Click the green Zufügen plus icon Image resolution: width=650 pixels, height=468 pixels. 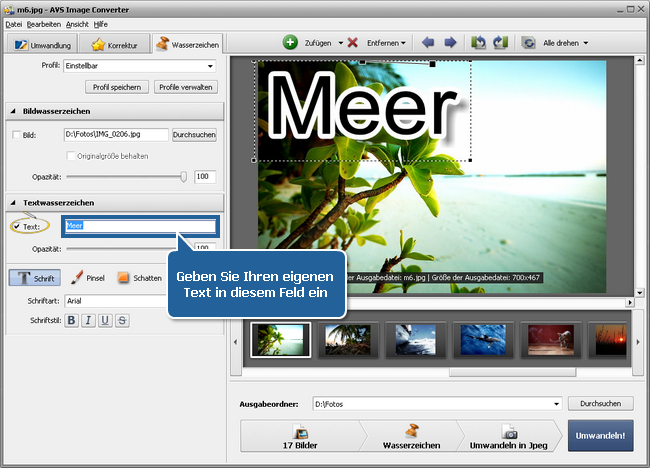click(x=290, y=42)
